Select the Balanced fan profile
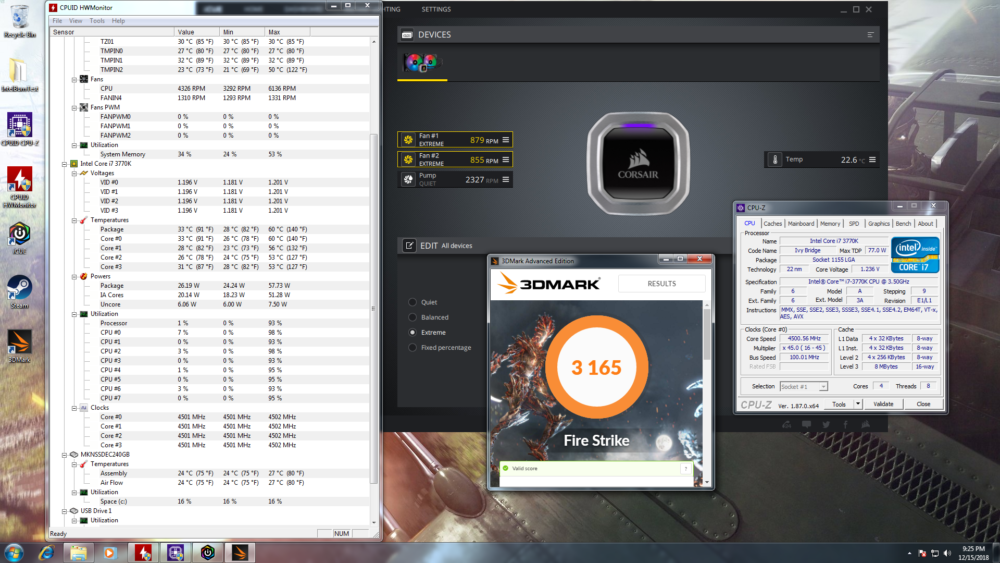The image size is (1000, 563). pyautogui.click(x=412, y=318)
